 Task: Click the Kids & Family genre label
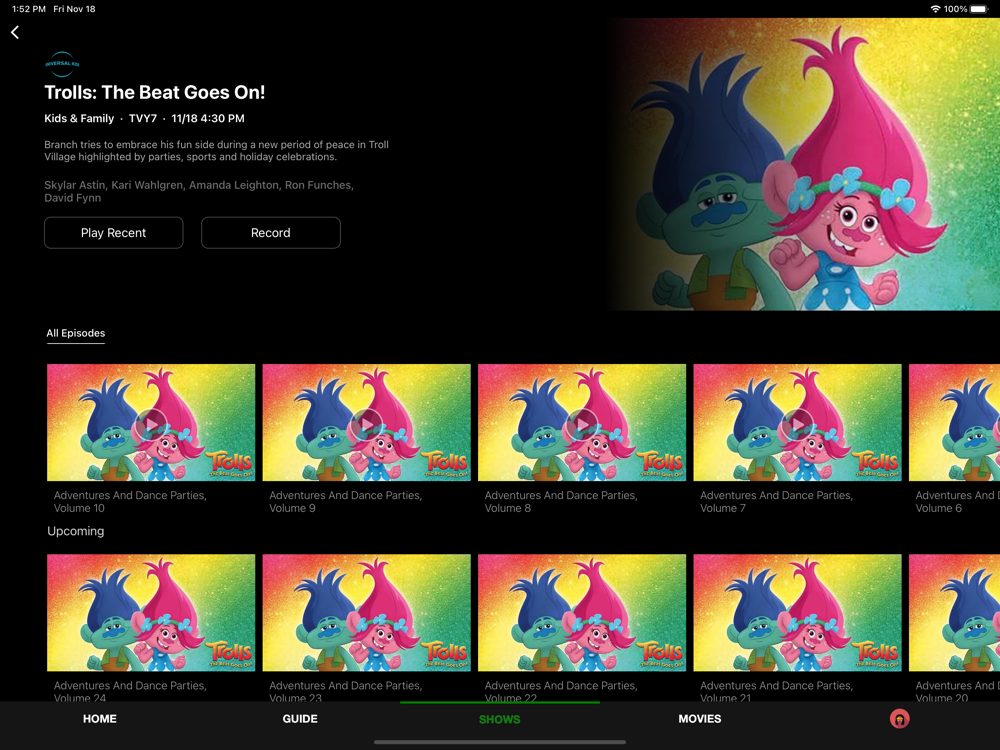point(79,119)
